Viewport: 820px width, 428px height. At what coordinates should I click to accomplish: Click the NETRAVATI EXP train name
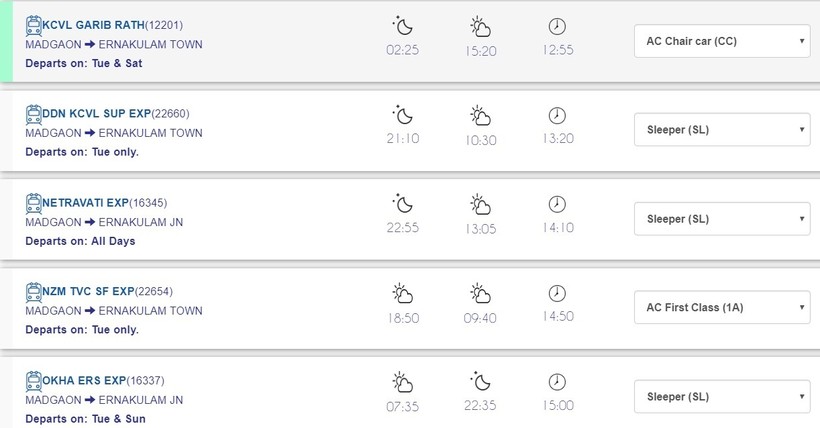click(84, 203)
